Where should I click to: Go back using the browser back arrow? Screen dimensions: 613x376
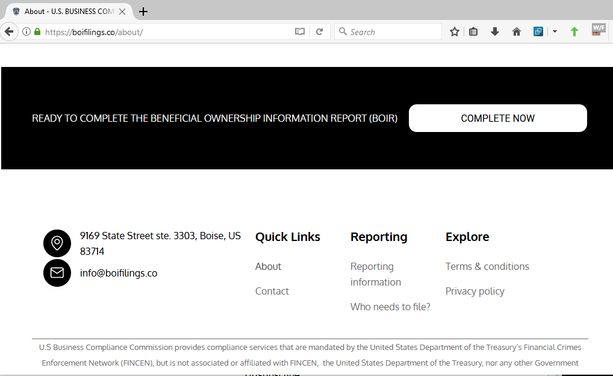[x=9, y=32]
